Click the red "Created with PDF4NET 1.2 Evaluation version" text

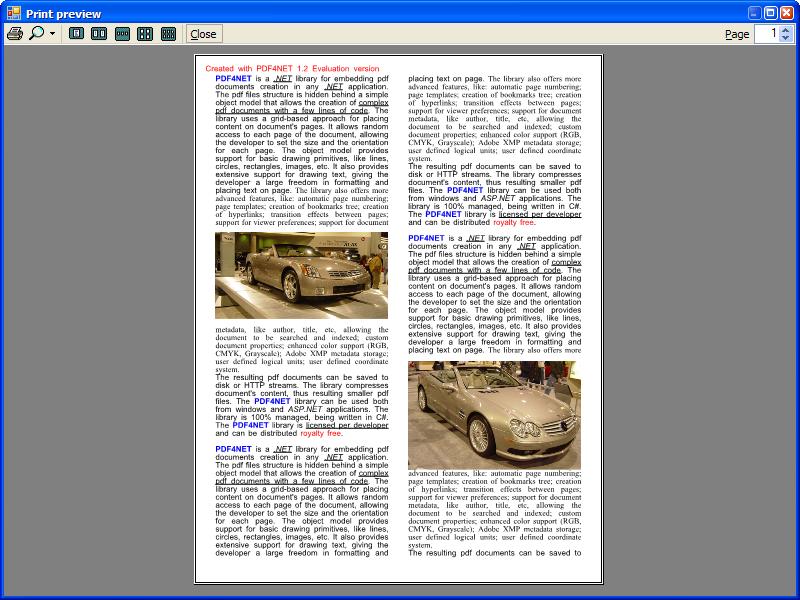tap(292, 68)
